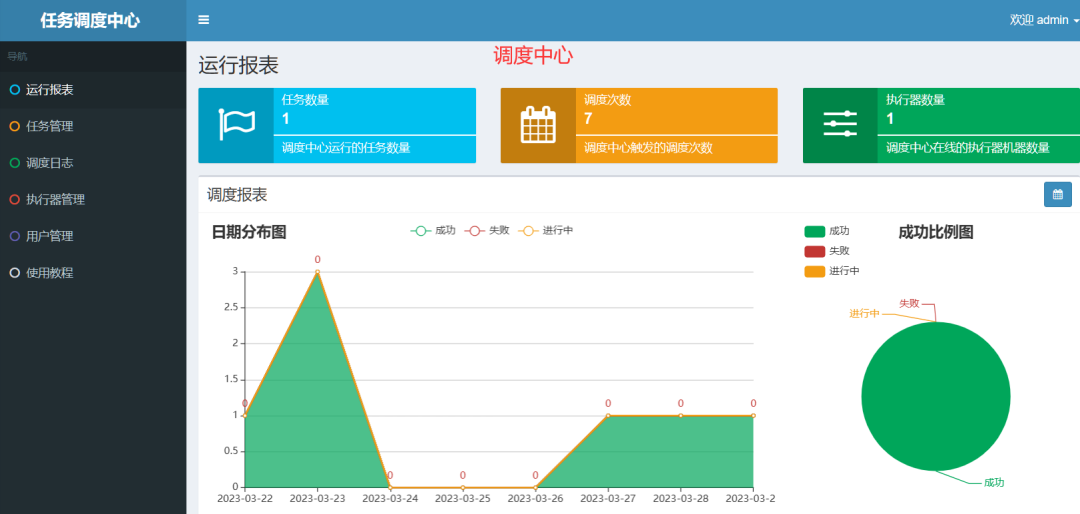Click the 任务数量 card label

(305, 100)
